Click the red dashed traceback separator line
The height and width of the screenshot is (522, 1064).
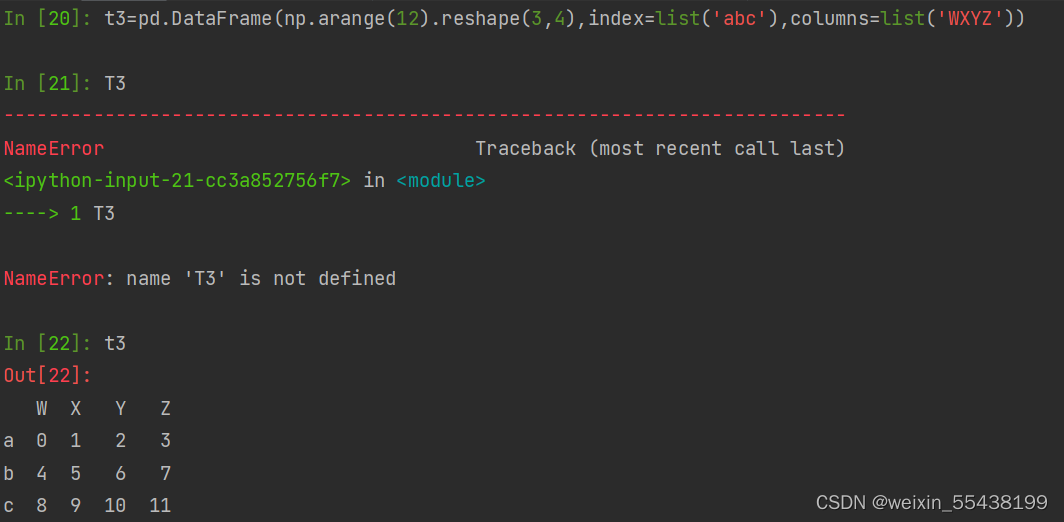[x=425, y=116]
